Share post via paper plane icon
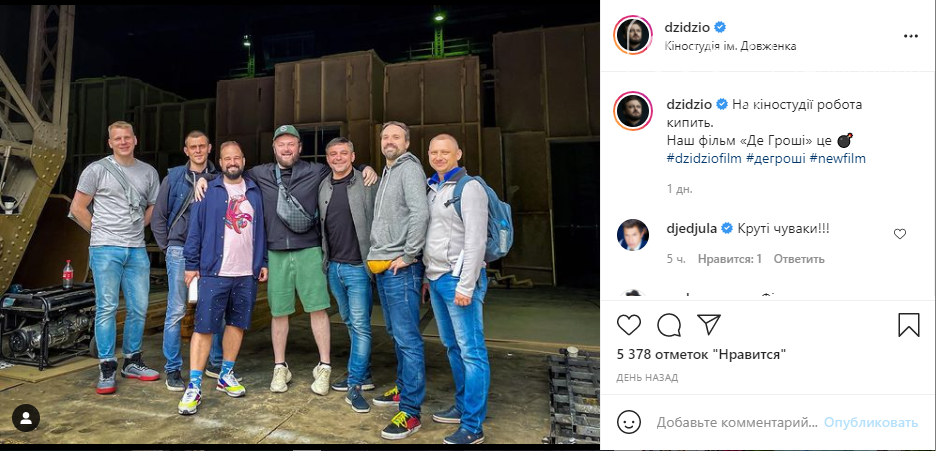Screen dimensions: 936x451 (709, 325)
